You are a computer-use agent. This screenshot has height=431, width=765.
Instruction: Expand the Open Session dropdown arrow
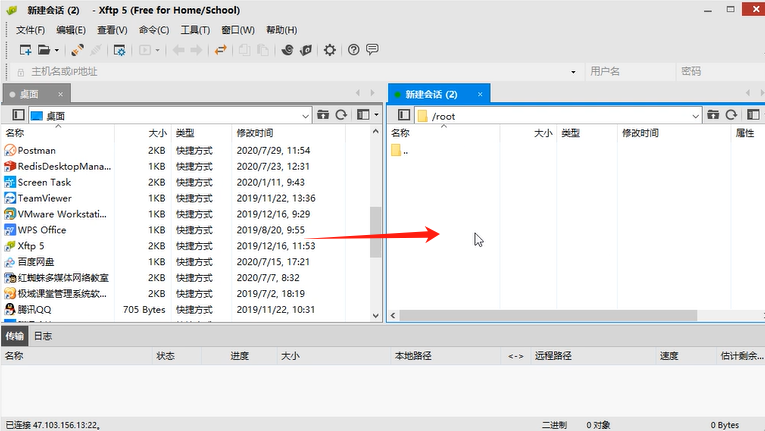pos(57,50)
